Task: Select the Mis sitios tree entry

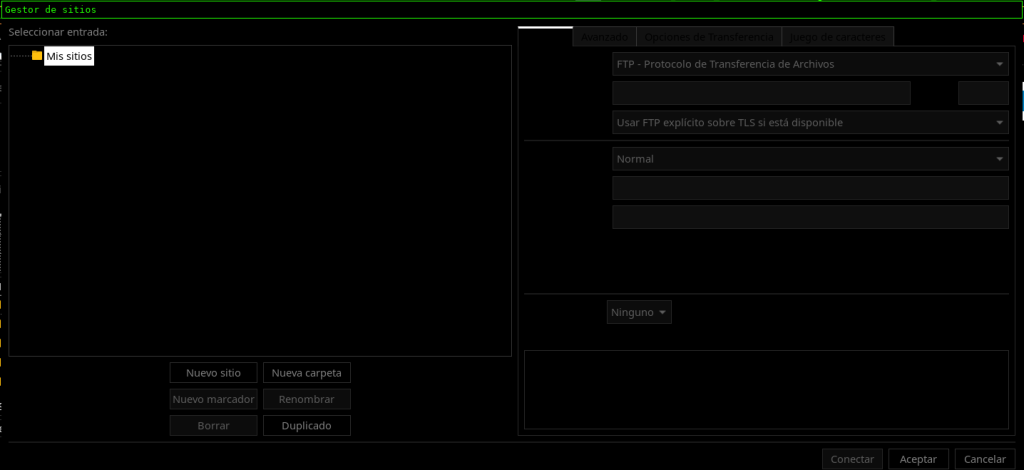Action: (x=68, y=57)
